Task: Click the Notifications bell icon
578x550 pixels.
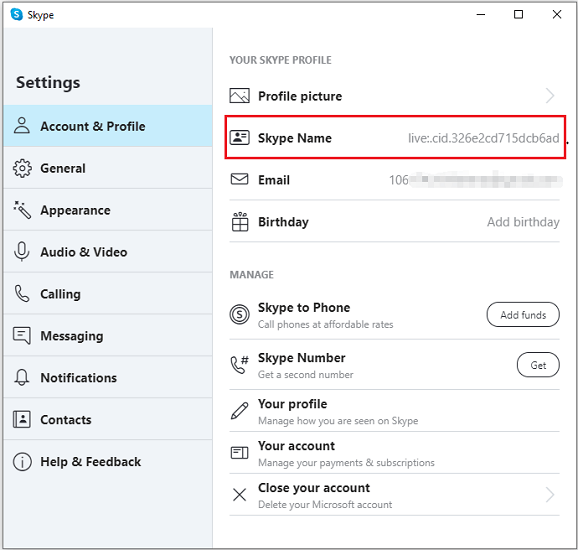Action: (x=22, y=377)
